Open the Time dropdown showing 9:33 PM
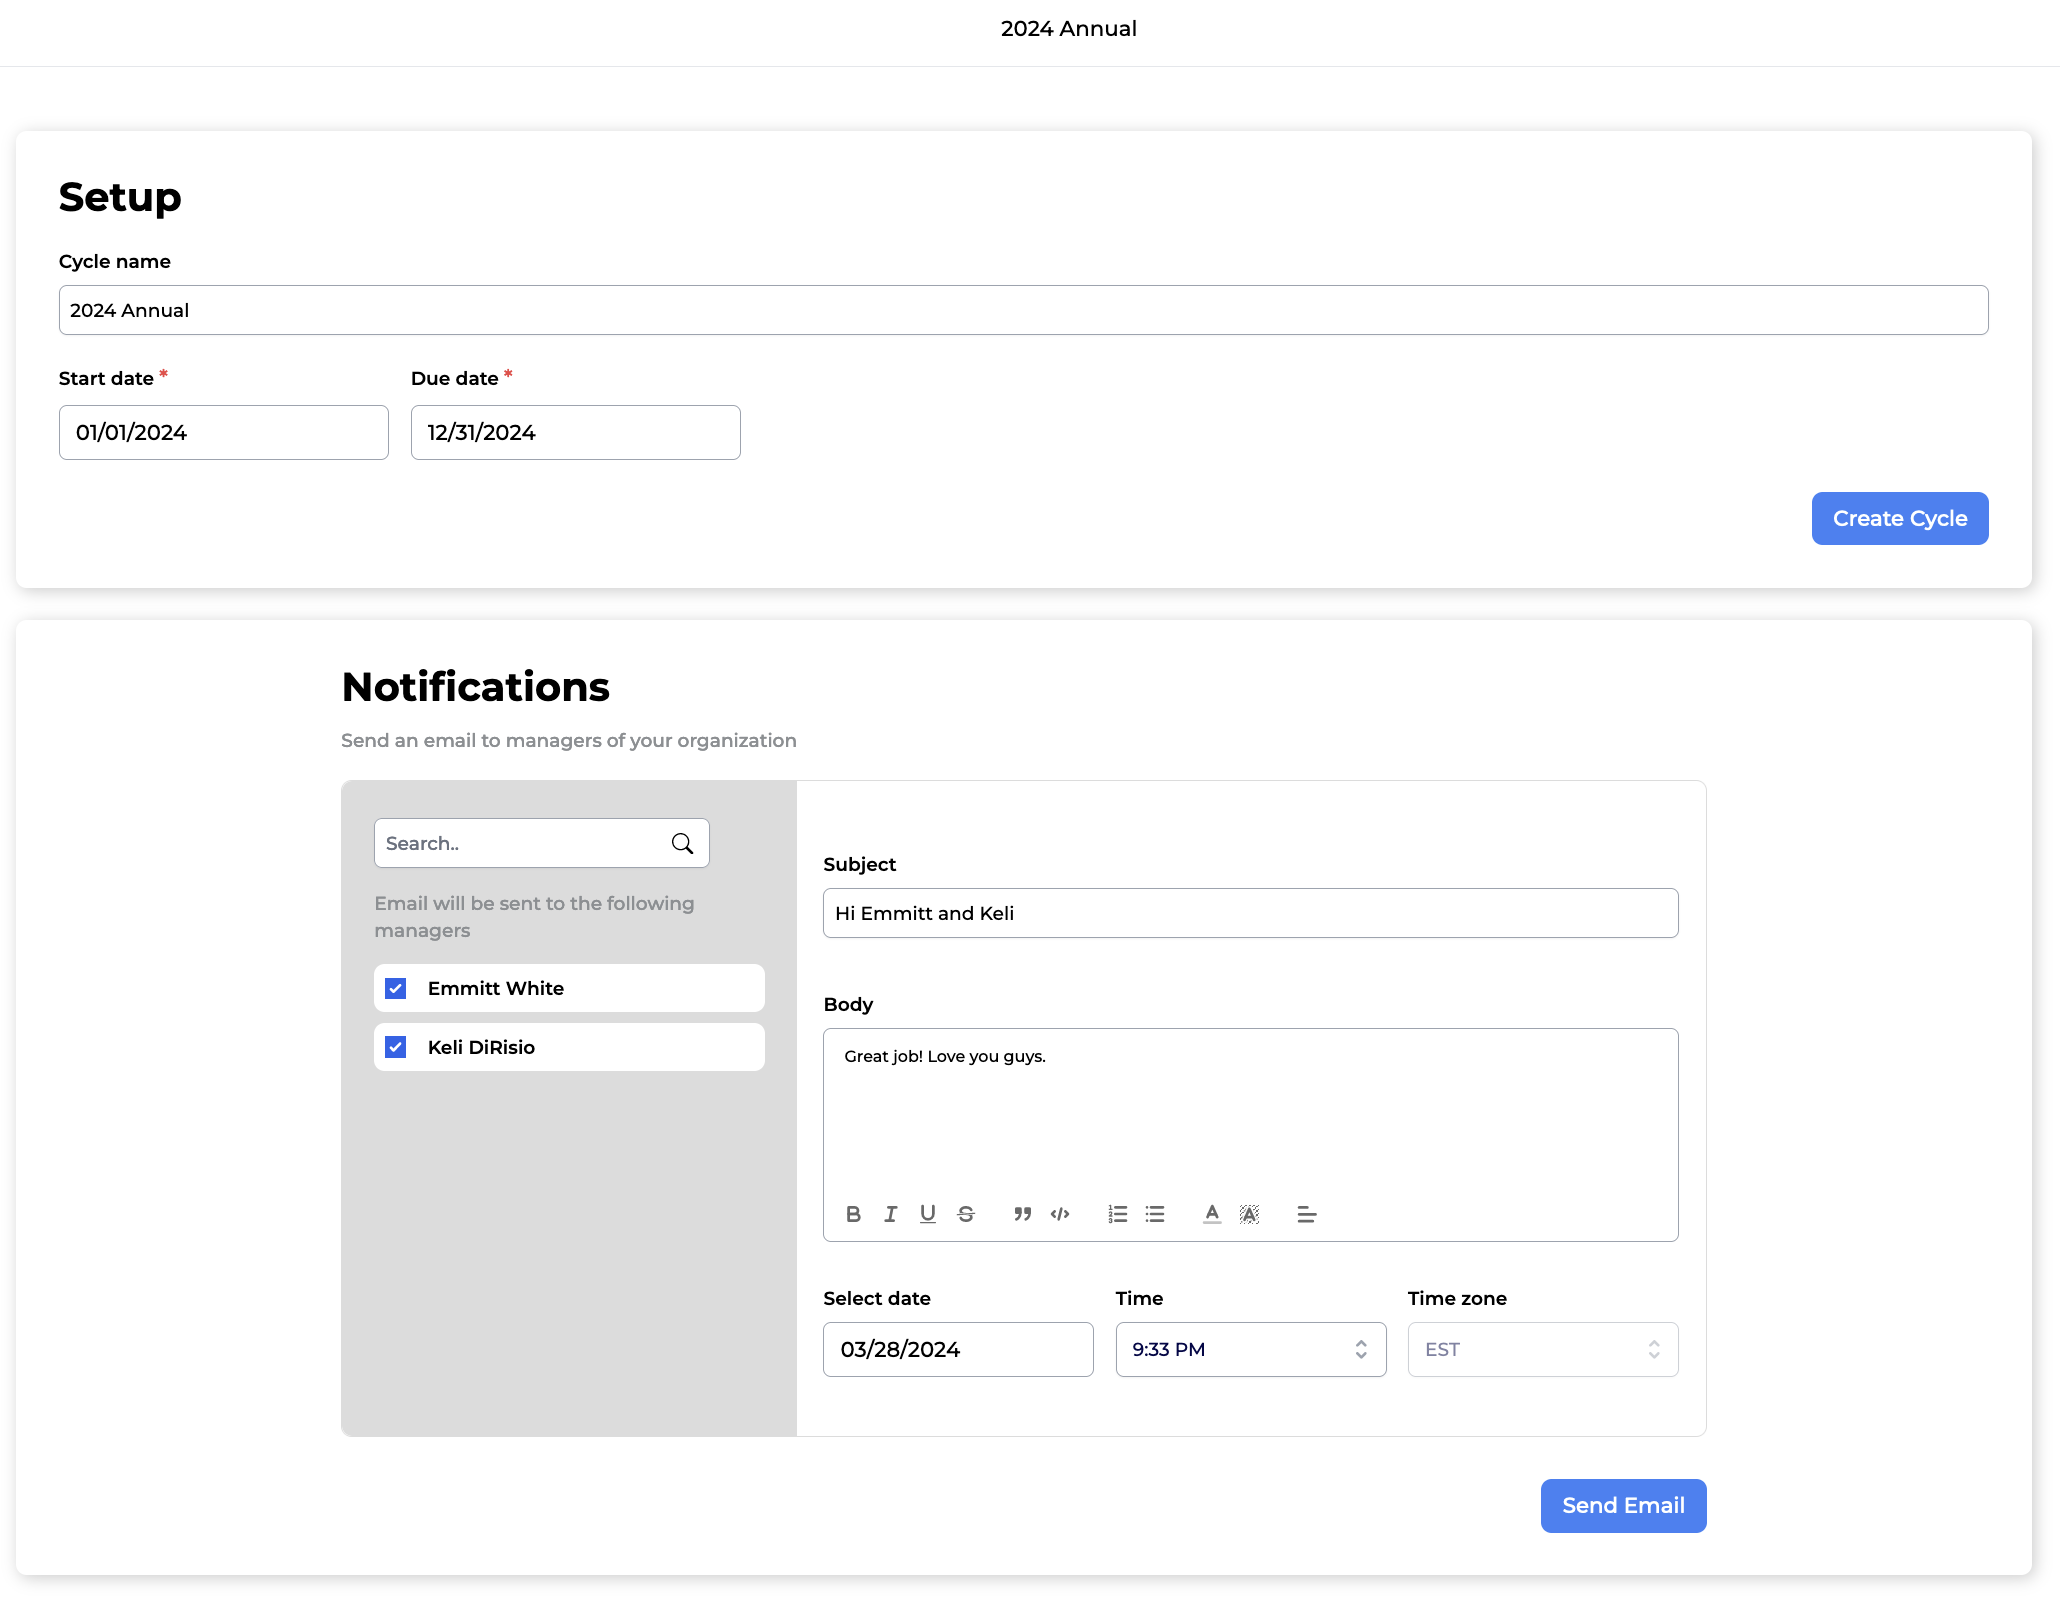 [x=1250, y=1349]
